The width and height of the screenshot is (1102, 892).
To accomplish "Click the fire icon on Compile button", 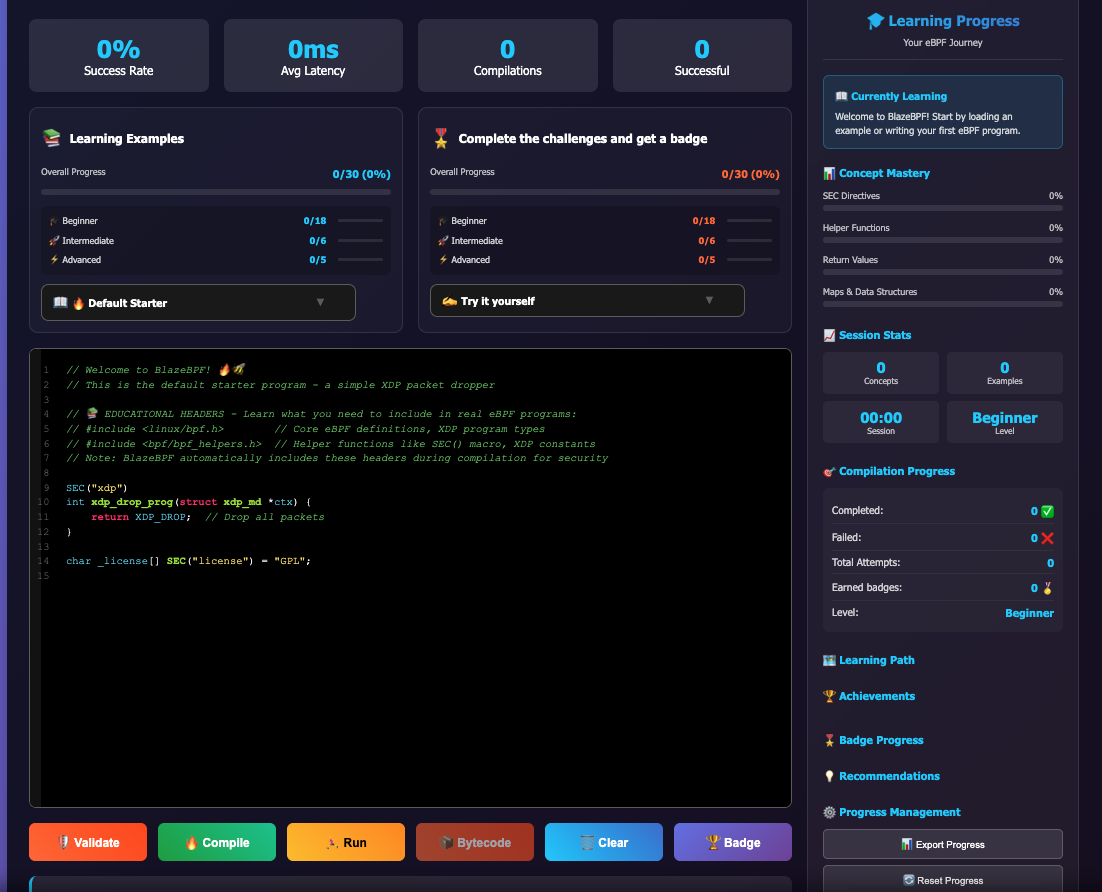I will [191, 842].
